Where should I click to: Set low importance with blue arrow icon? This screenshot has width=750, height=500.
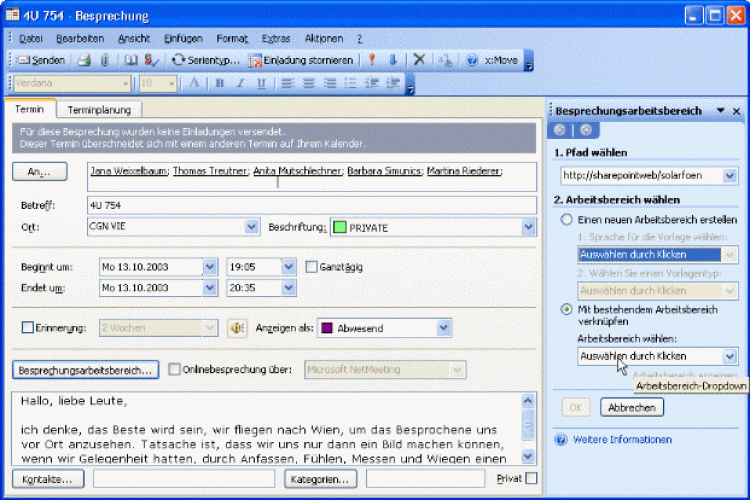[392, 60]
